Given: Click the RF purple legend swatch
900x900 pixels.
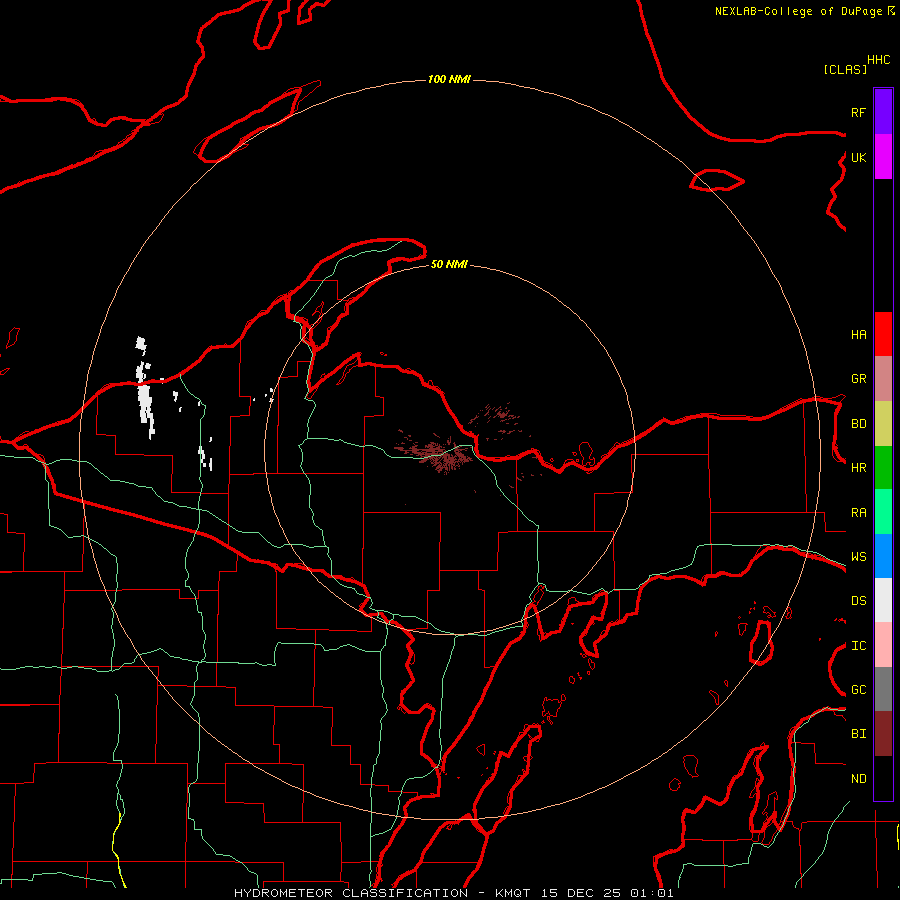Looking at the screenshot, I should pyautogui.click(x=883, y=112).
